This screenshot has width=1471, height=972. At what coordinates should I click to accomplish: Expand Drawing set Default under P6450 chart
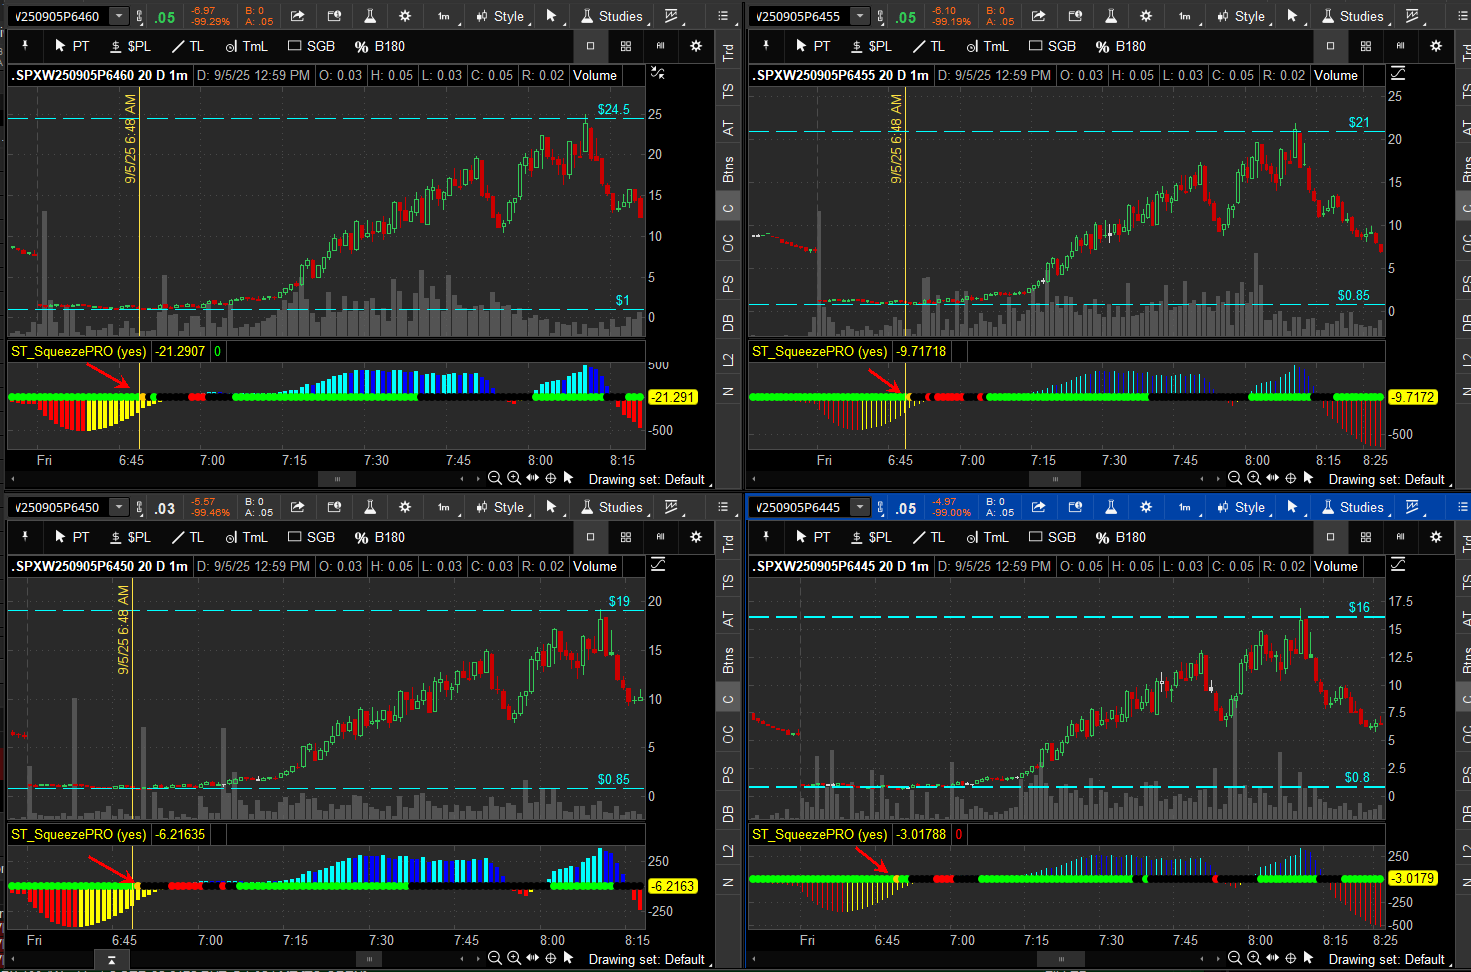coord(649,959)
